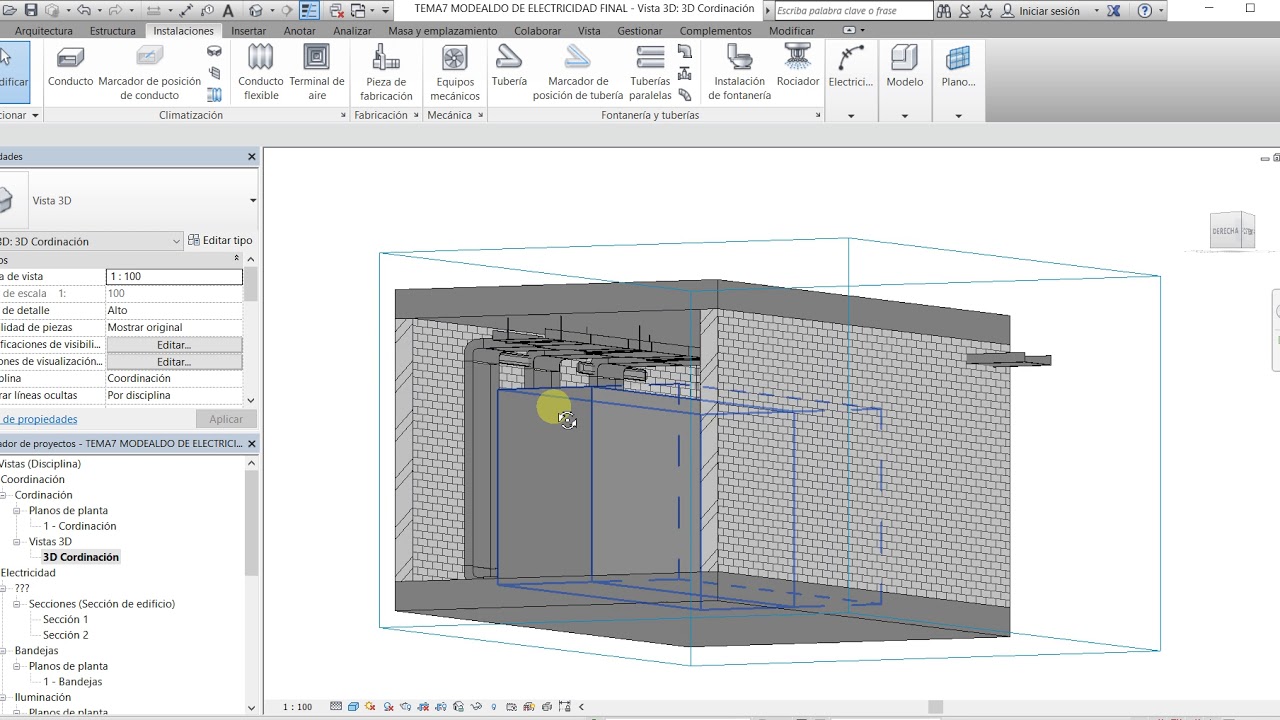Image resolution: width=1280 pixels, height=720 pixels.
Task: Click Editar button for visibility modifications
Action: [174, 345]
